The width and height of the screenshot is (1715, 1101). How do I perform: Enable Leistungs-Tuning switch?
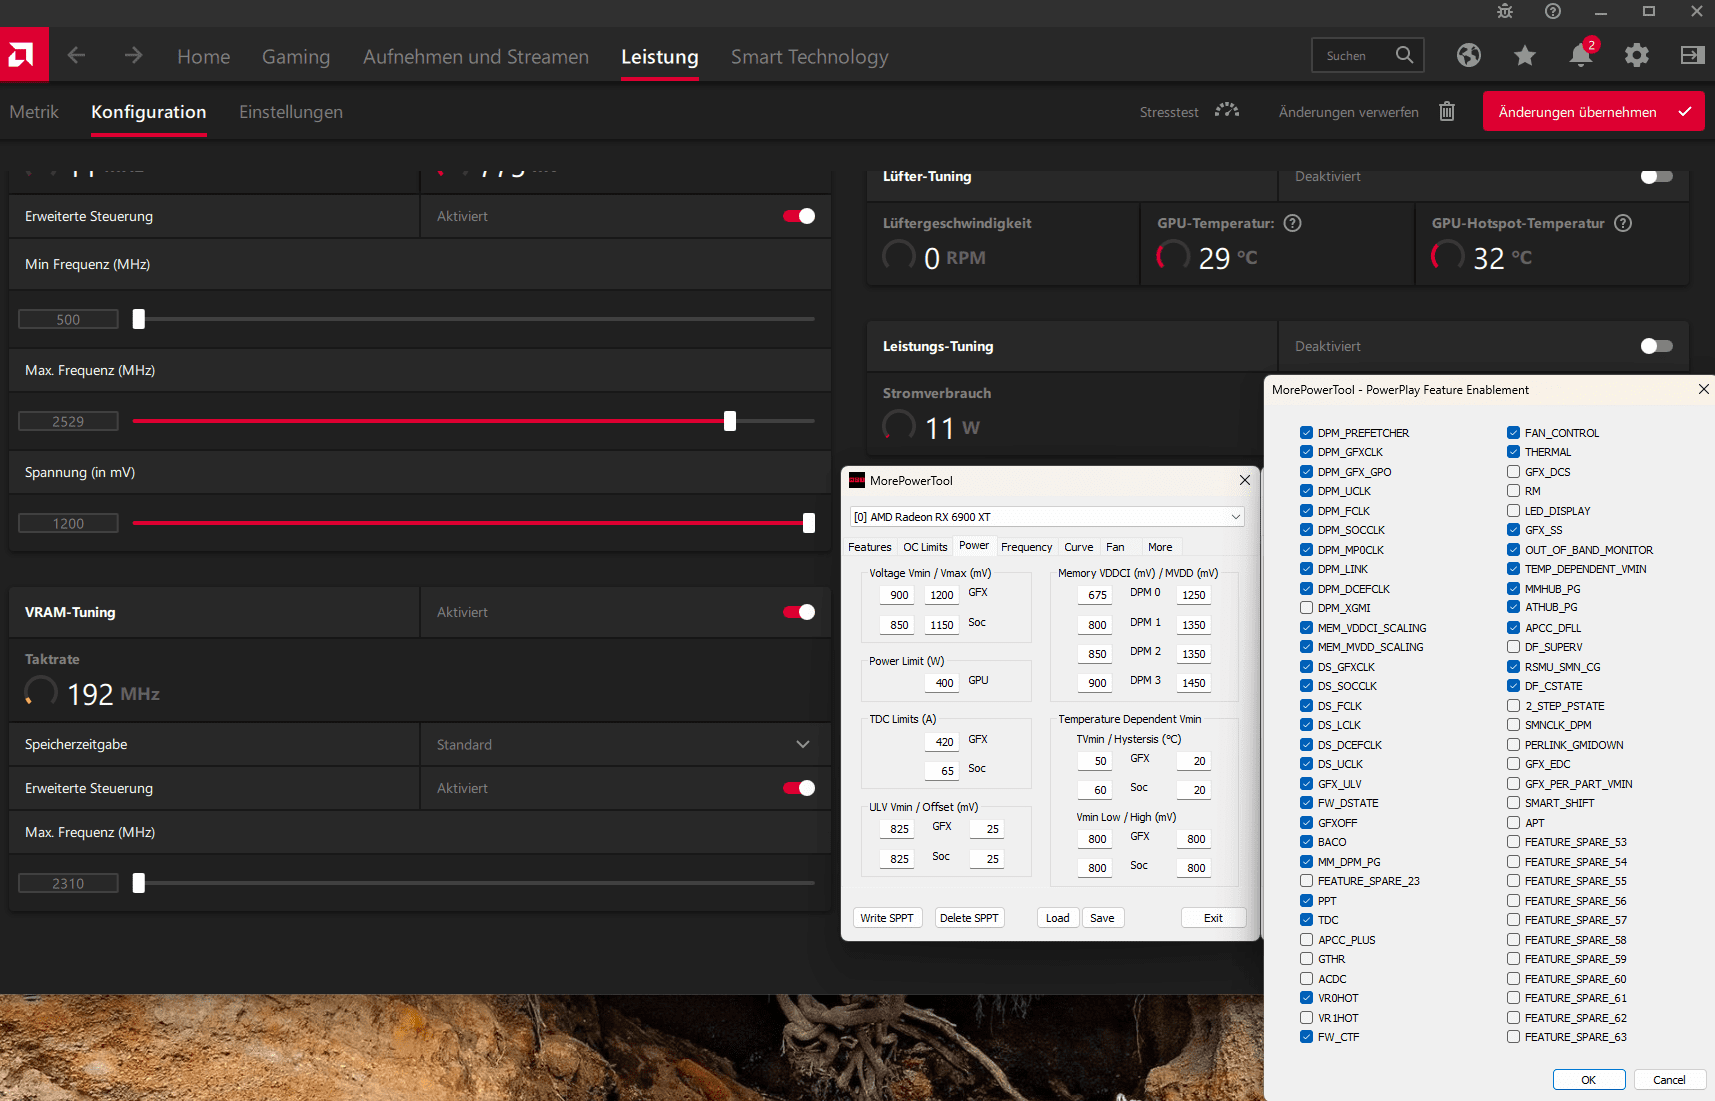tap(1656, 346)
